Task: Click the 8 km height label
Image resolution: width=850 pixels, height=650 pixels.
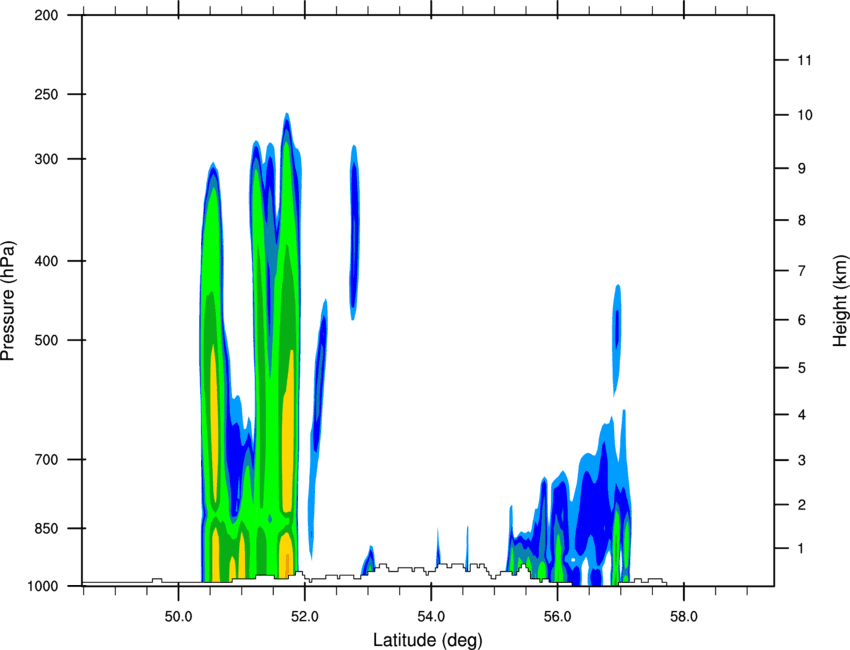Action: [x=802, y=221]
